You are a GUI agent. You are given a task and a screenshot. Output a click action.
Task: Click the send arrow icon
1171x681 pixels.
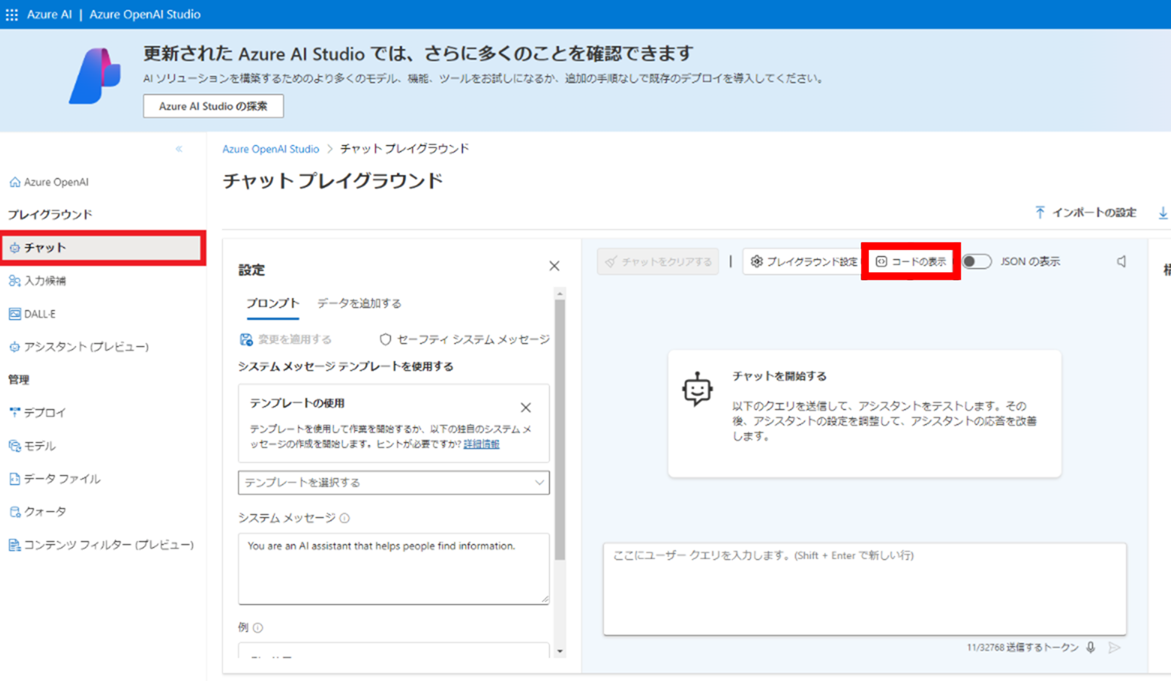click(1114, 647)
